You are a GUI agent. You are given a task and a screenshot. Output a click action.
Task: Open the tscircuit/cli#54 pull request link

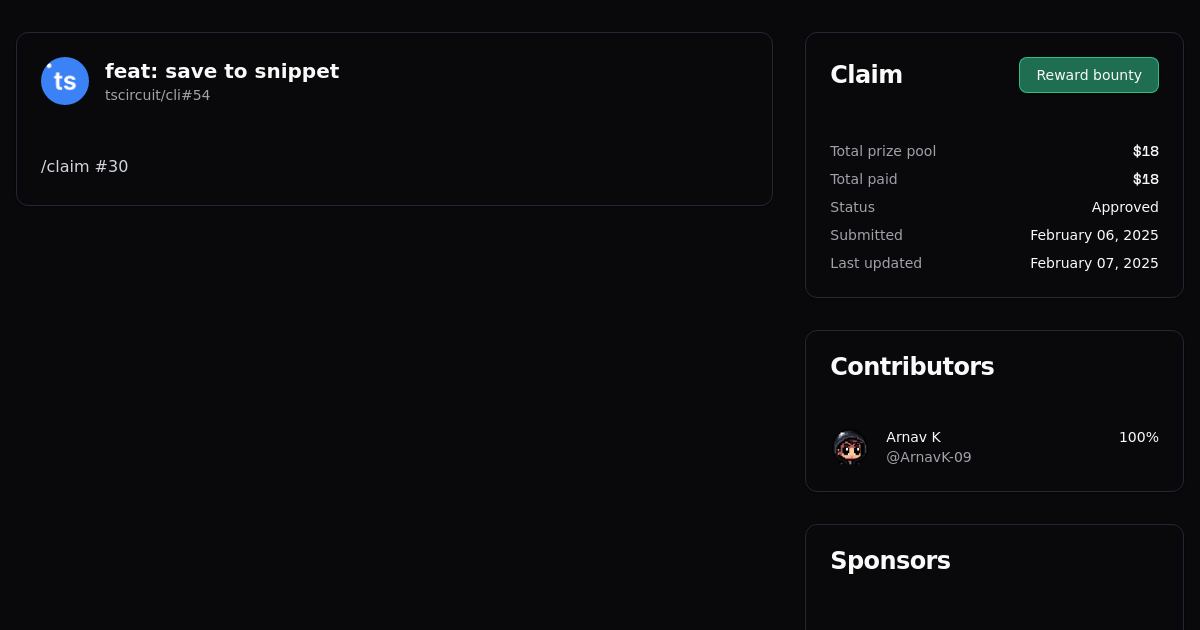(157, 95)
